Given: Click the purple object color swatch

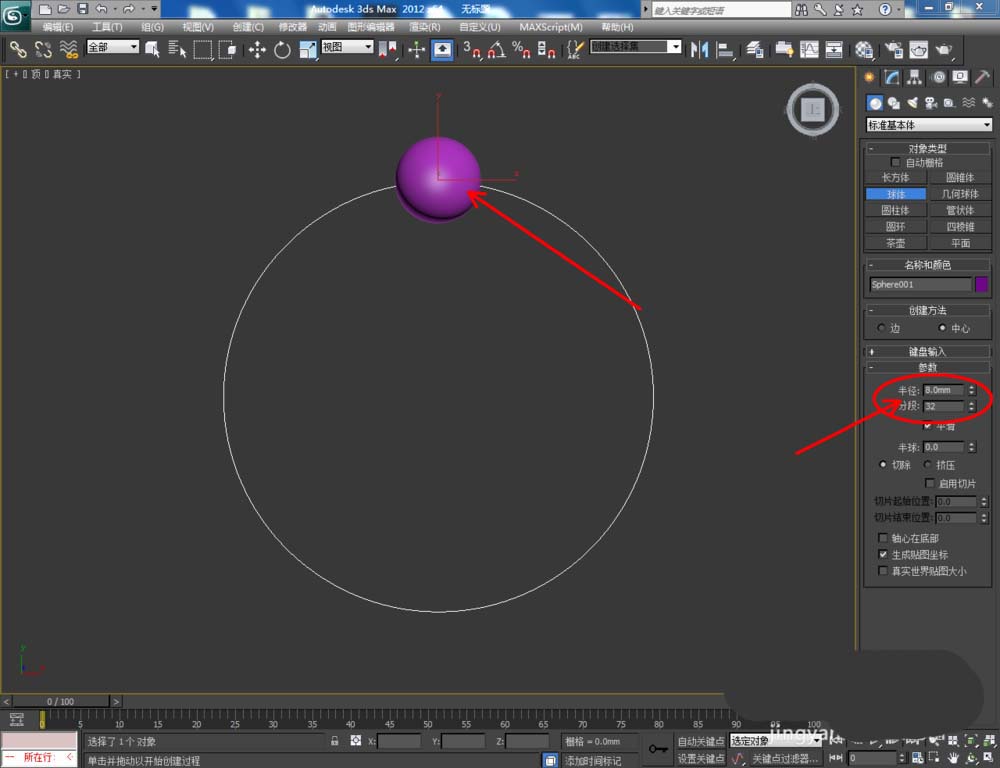Looking at the screenshot, I should click(x=982, y=284).
